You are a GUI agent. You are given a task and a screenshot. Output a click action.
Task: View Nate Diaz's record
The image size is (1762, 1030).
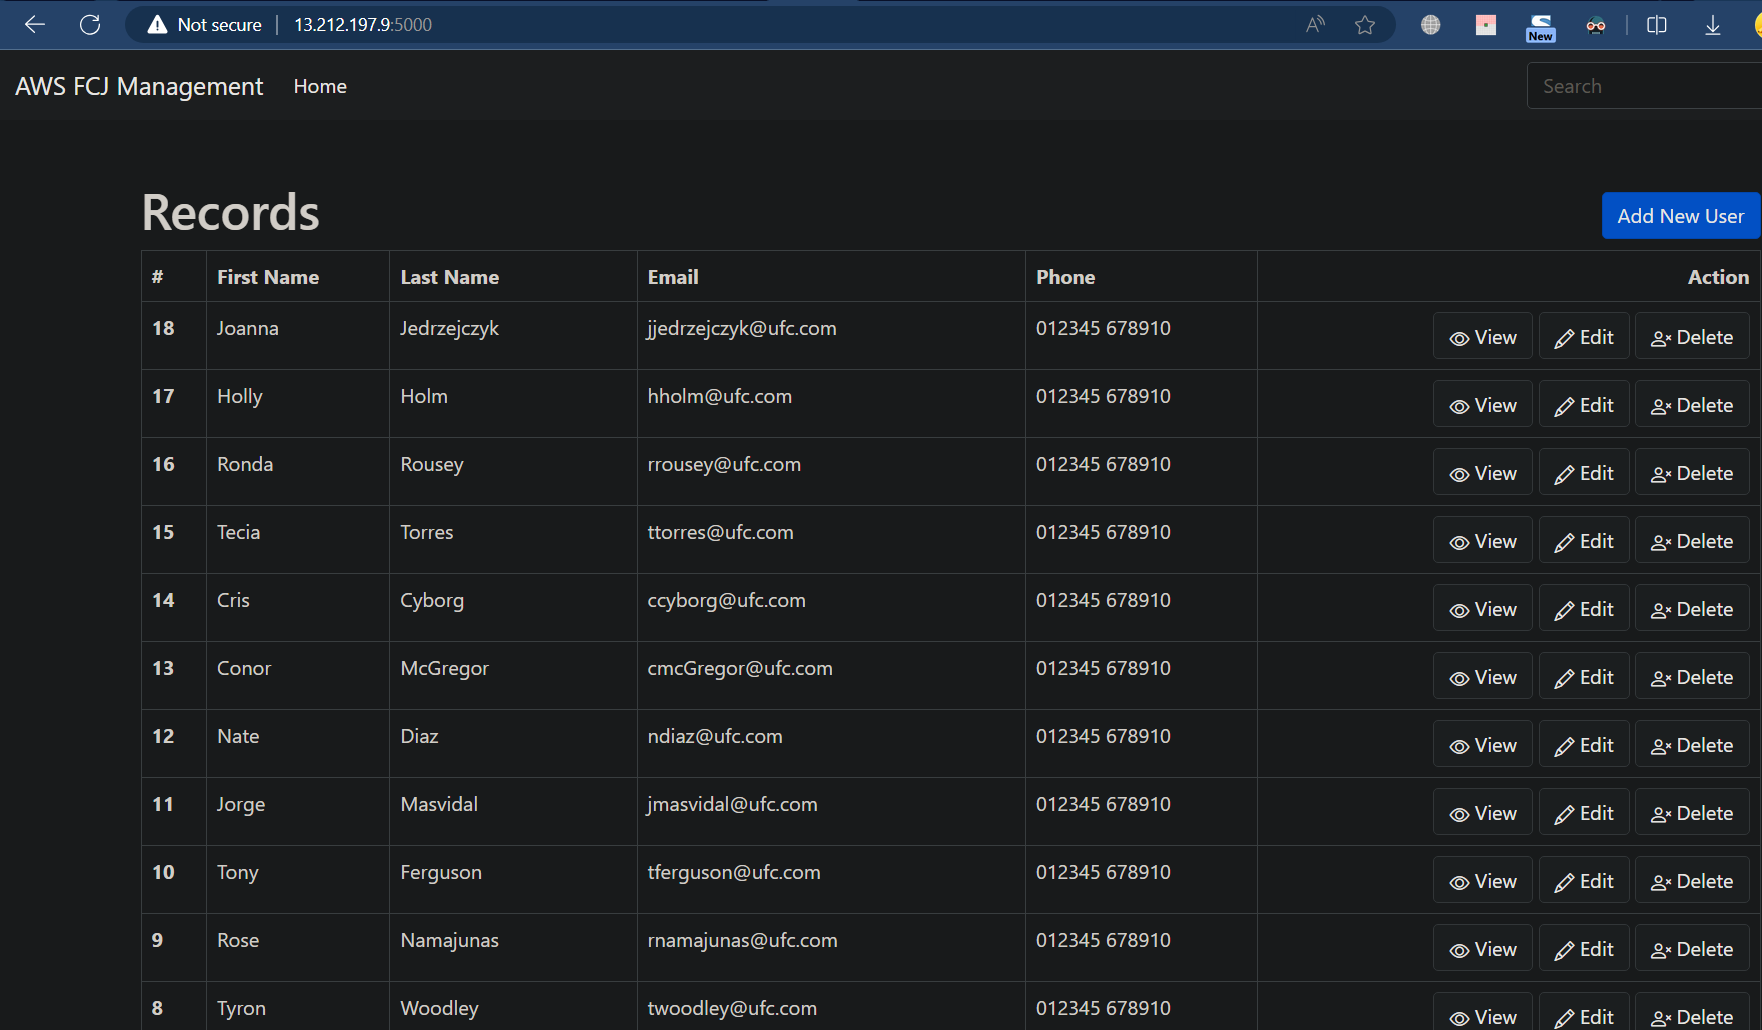pos(1483,745)
